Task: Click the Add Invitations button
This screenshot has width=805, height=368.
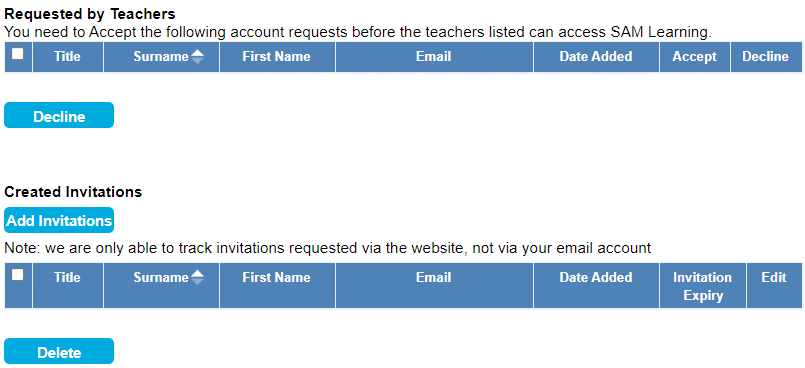Action: [59, 220]
